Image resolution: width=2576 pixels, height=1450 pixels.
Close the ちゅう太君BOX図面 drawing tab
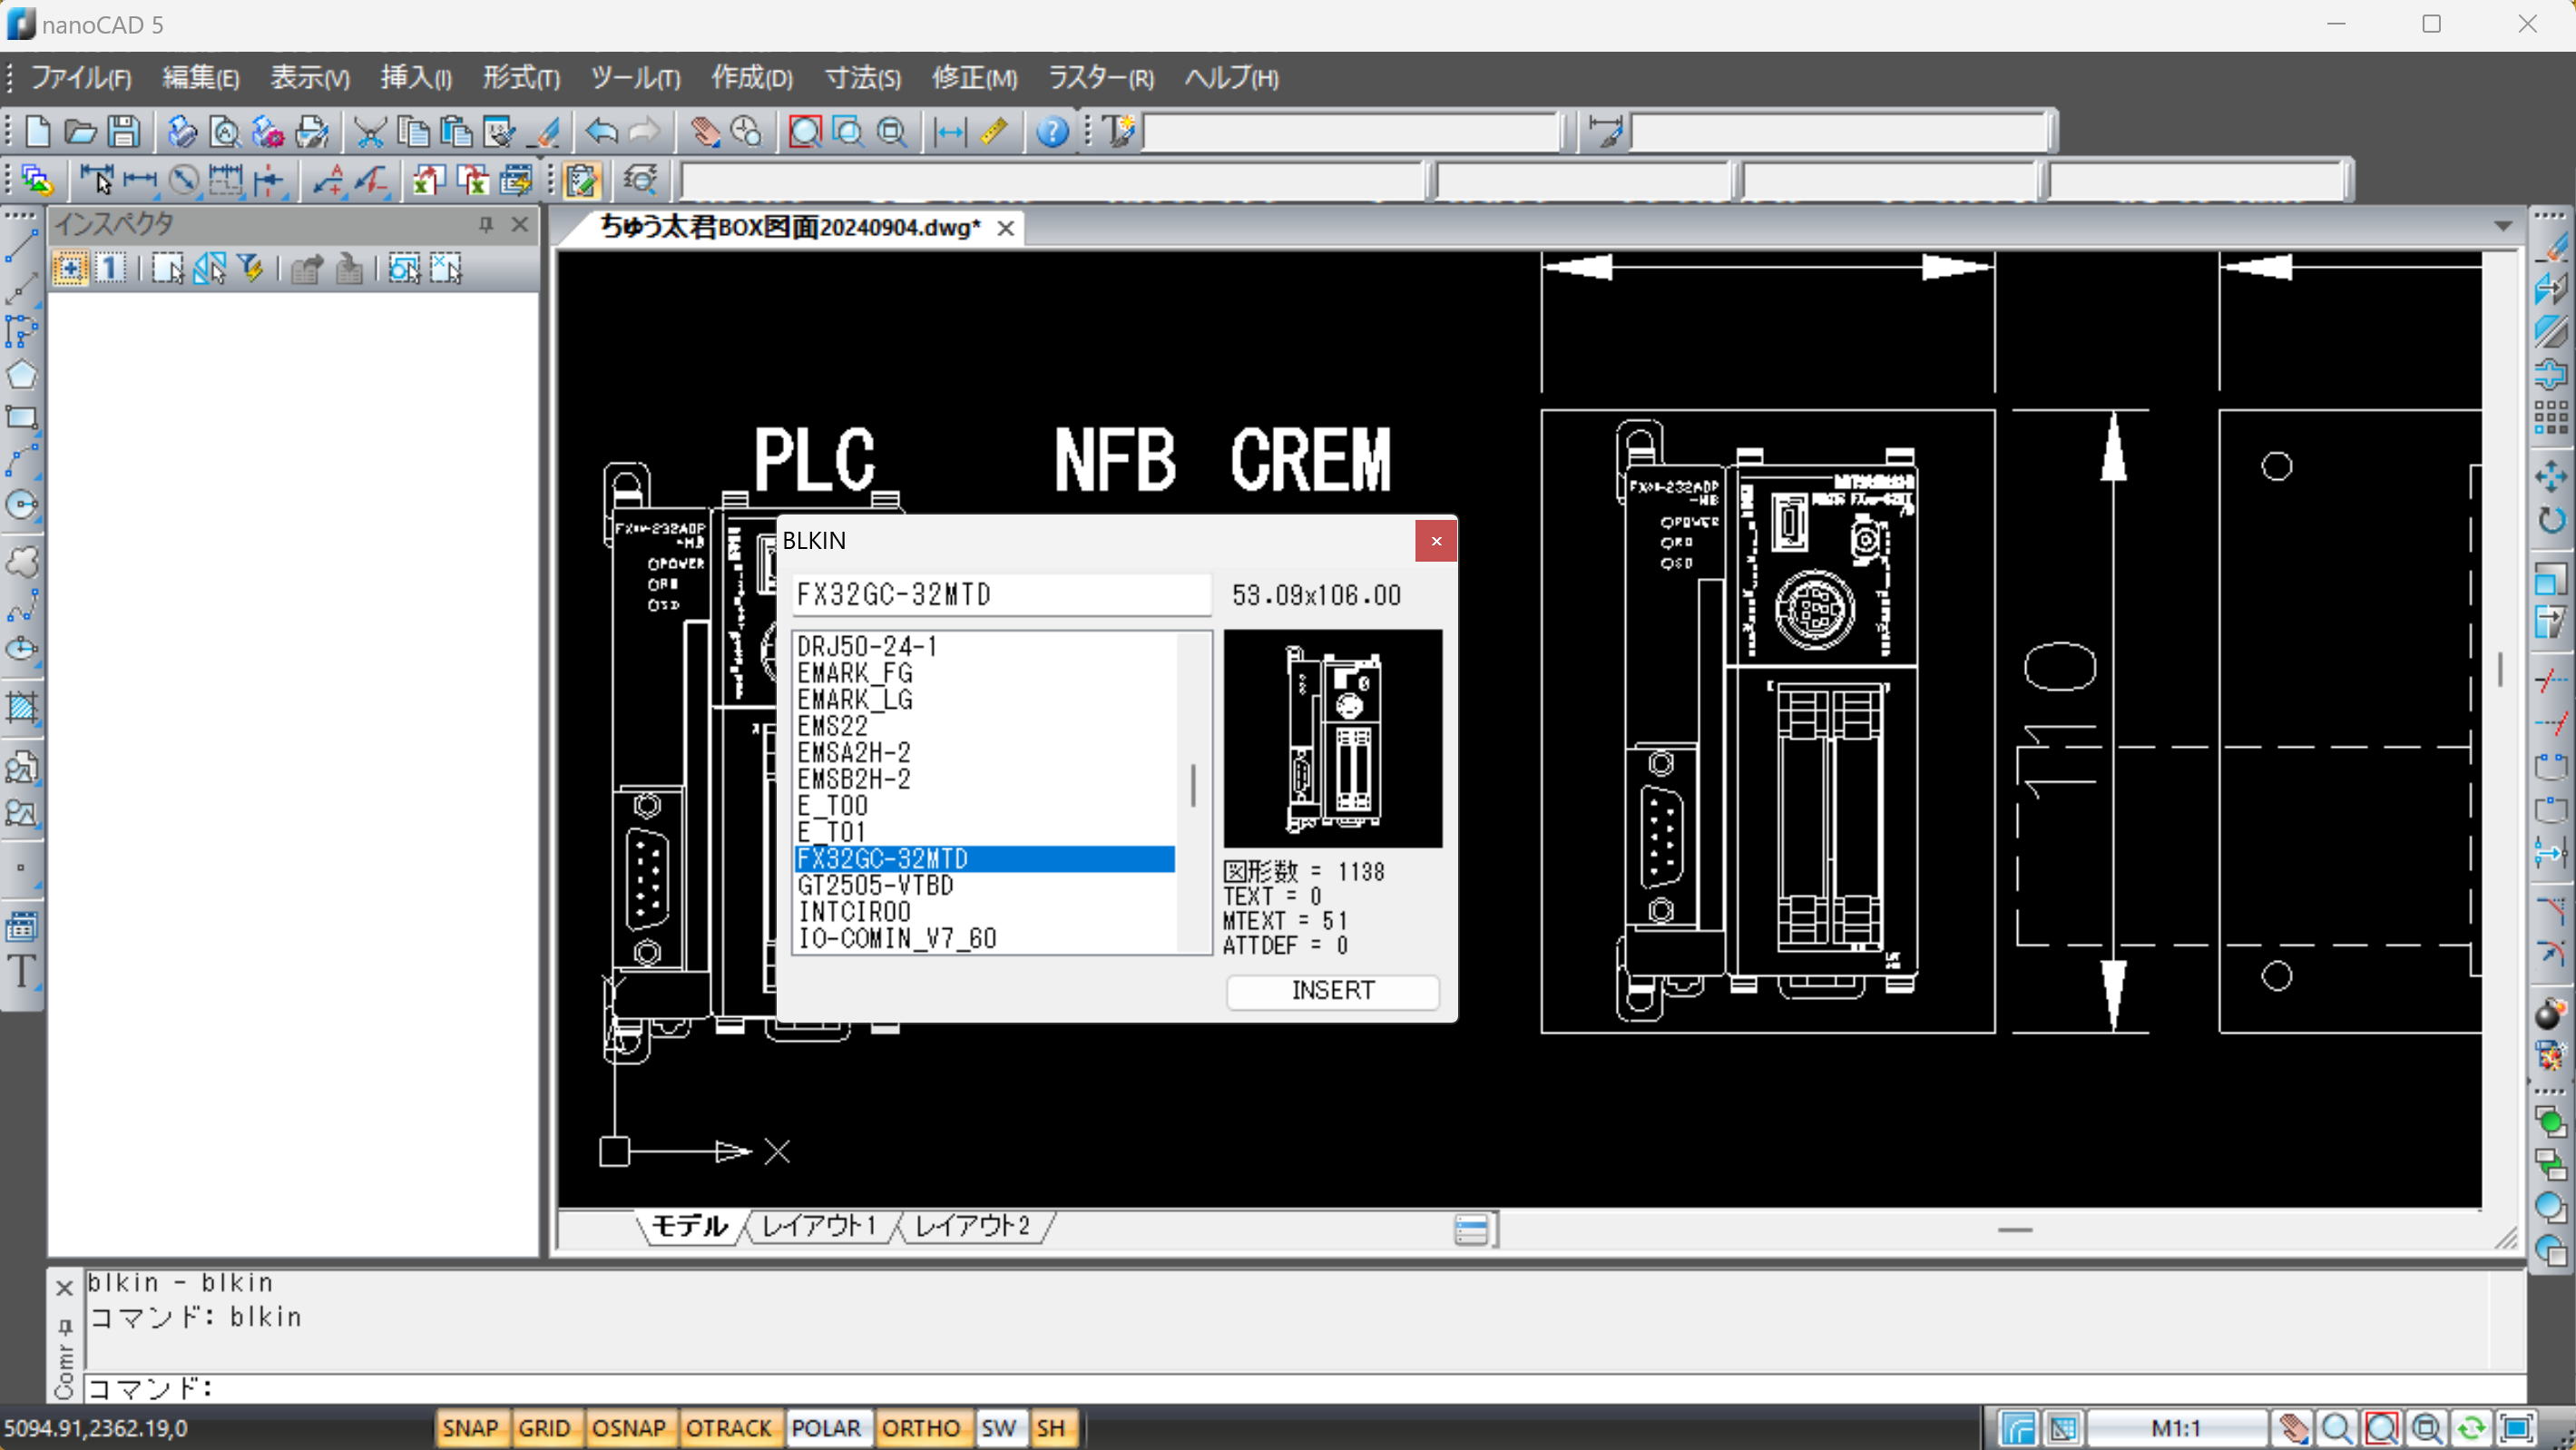pyautogui.click(x=1006, y=228)
